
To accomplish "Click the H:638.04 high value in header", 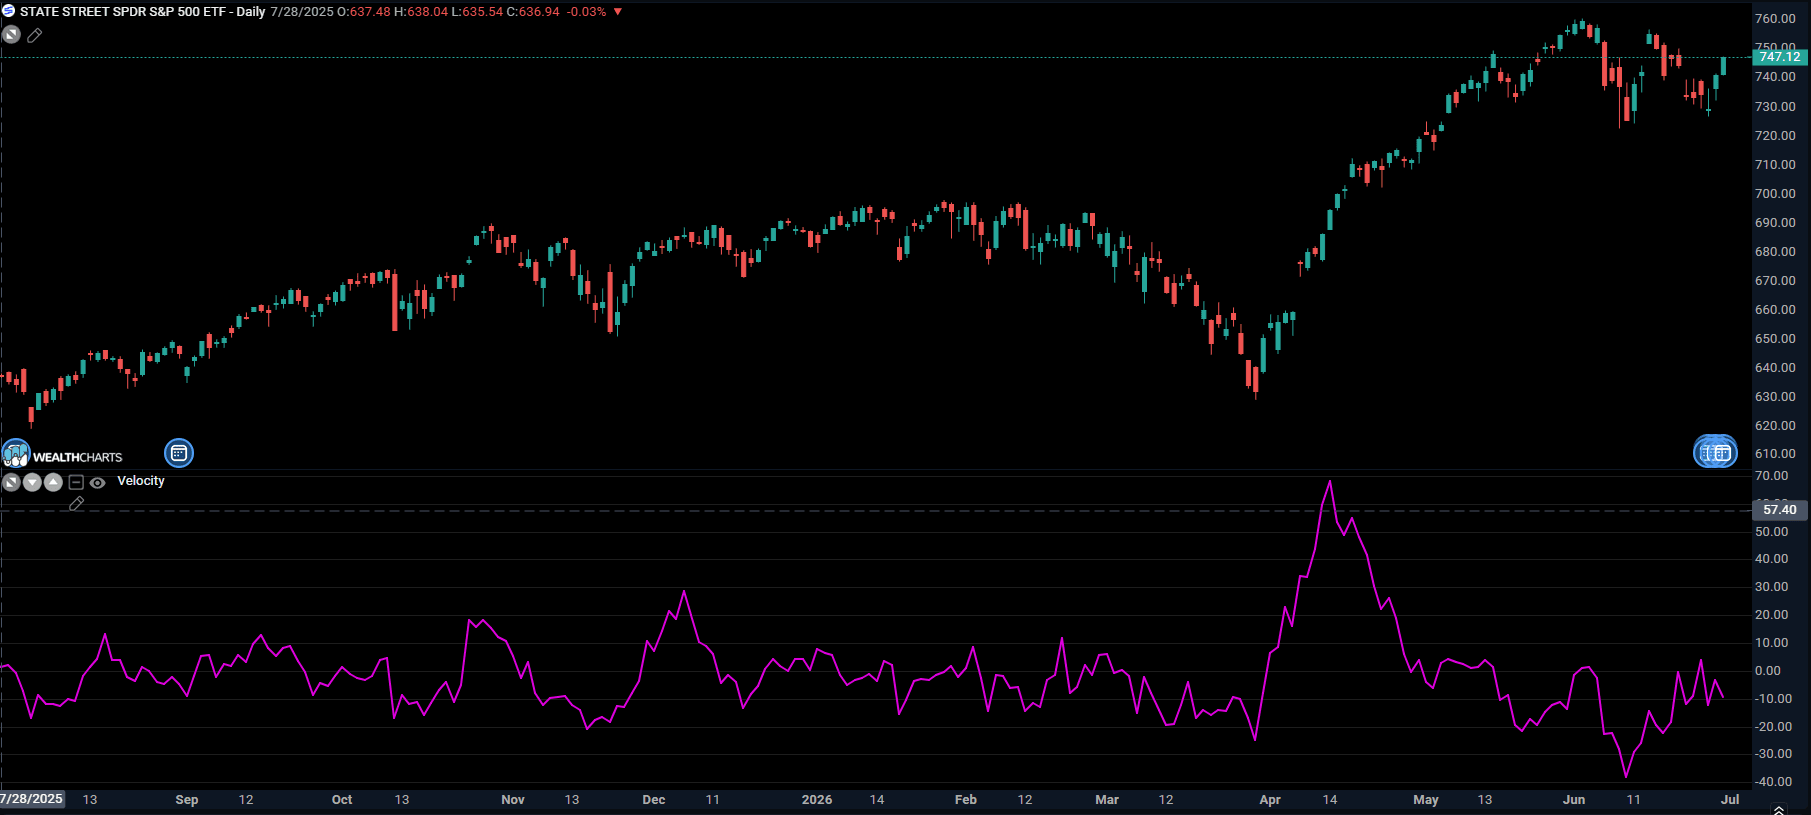I will (421, 12).
